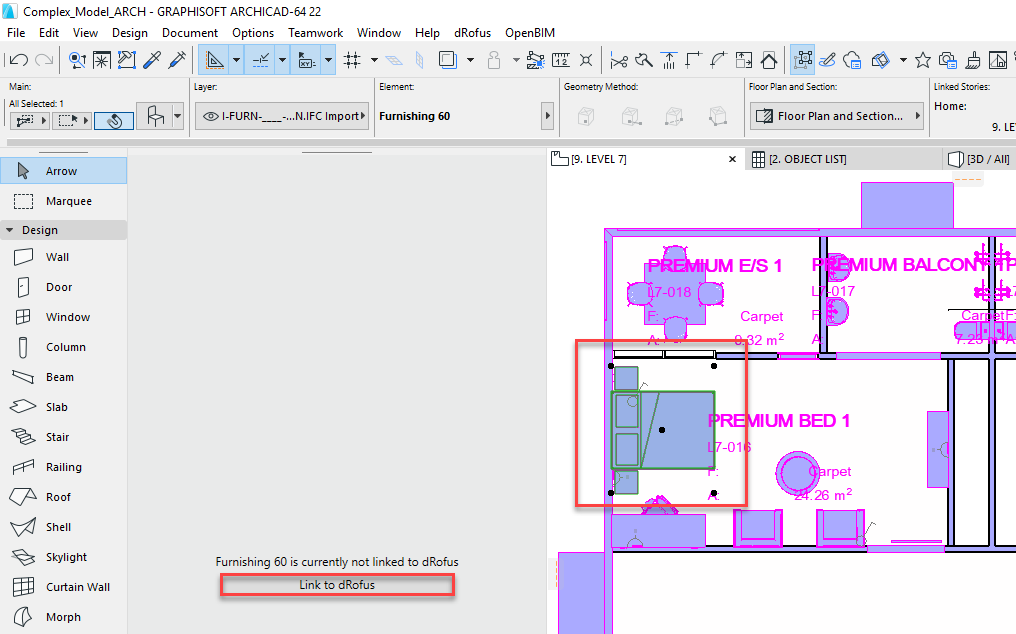Open the Favorites star icon in the toolbar
Viewport: 1016px width, 634px height.
tap(922, 60)
